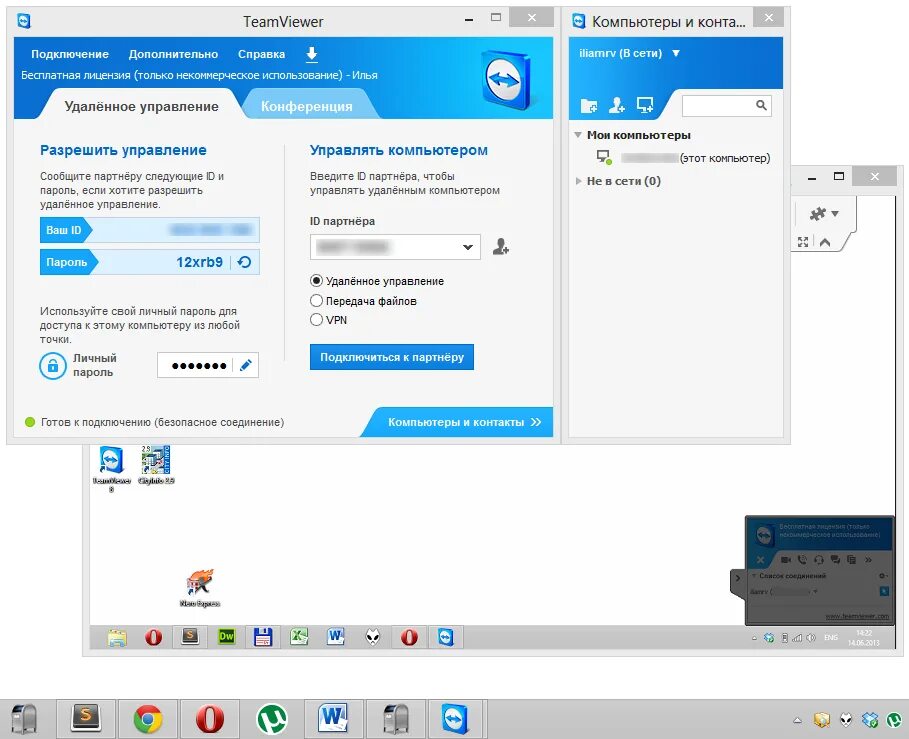Open the Справка menu
The height and width of the screenshot is (739, 909).
click(x=261, y=54)
